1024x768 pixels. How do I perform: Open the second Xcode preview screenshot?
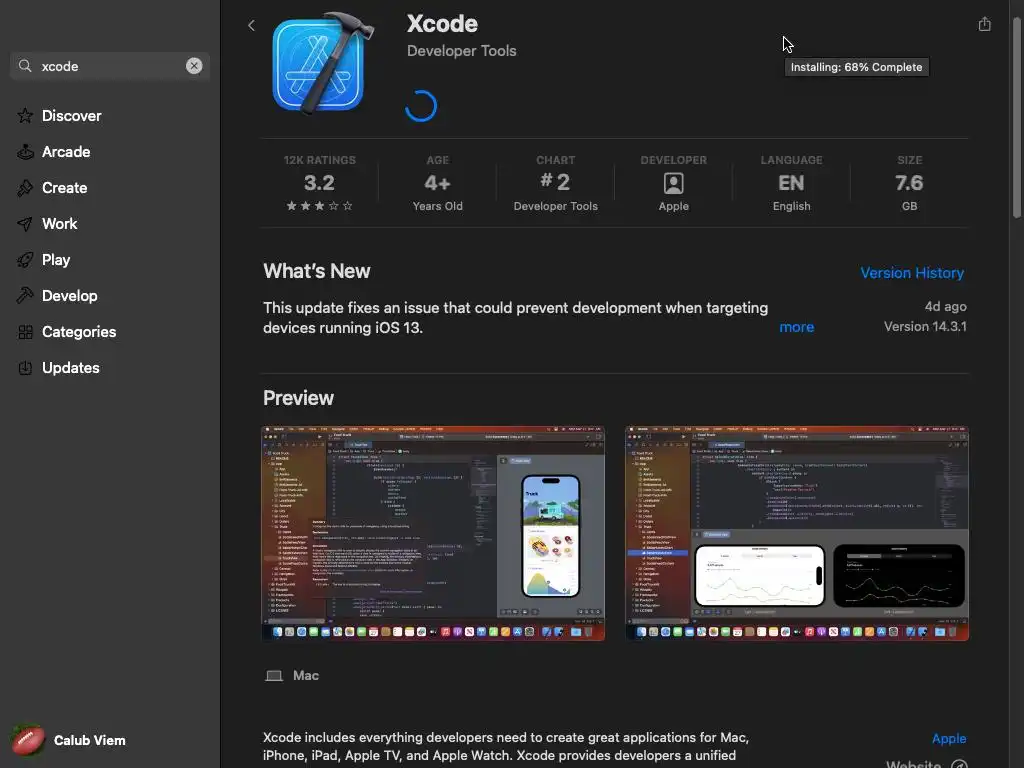pyautogui.click(x=797, y=534)
